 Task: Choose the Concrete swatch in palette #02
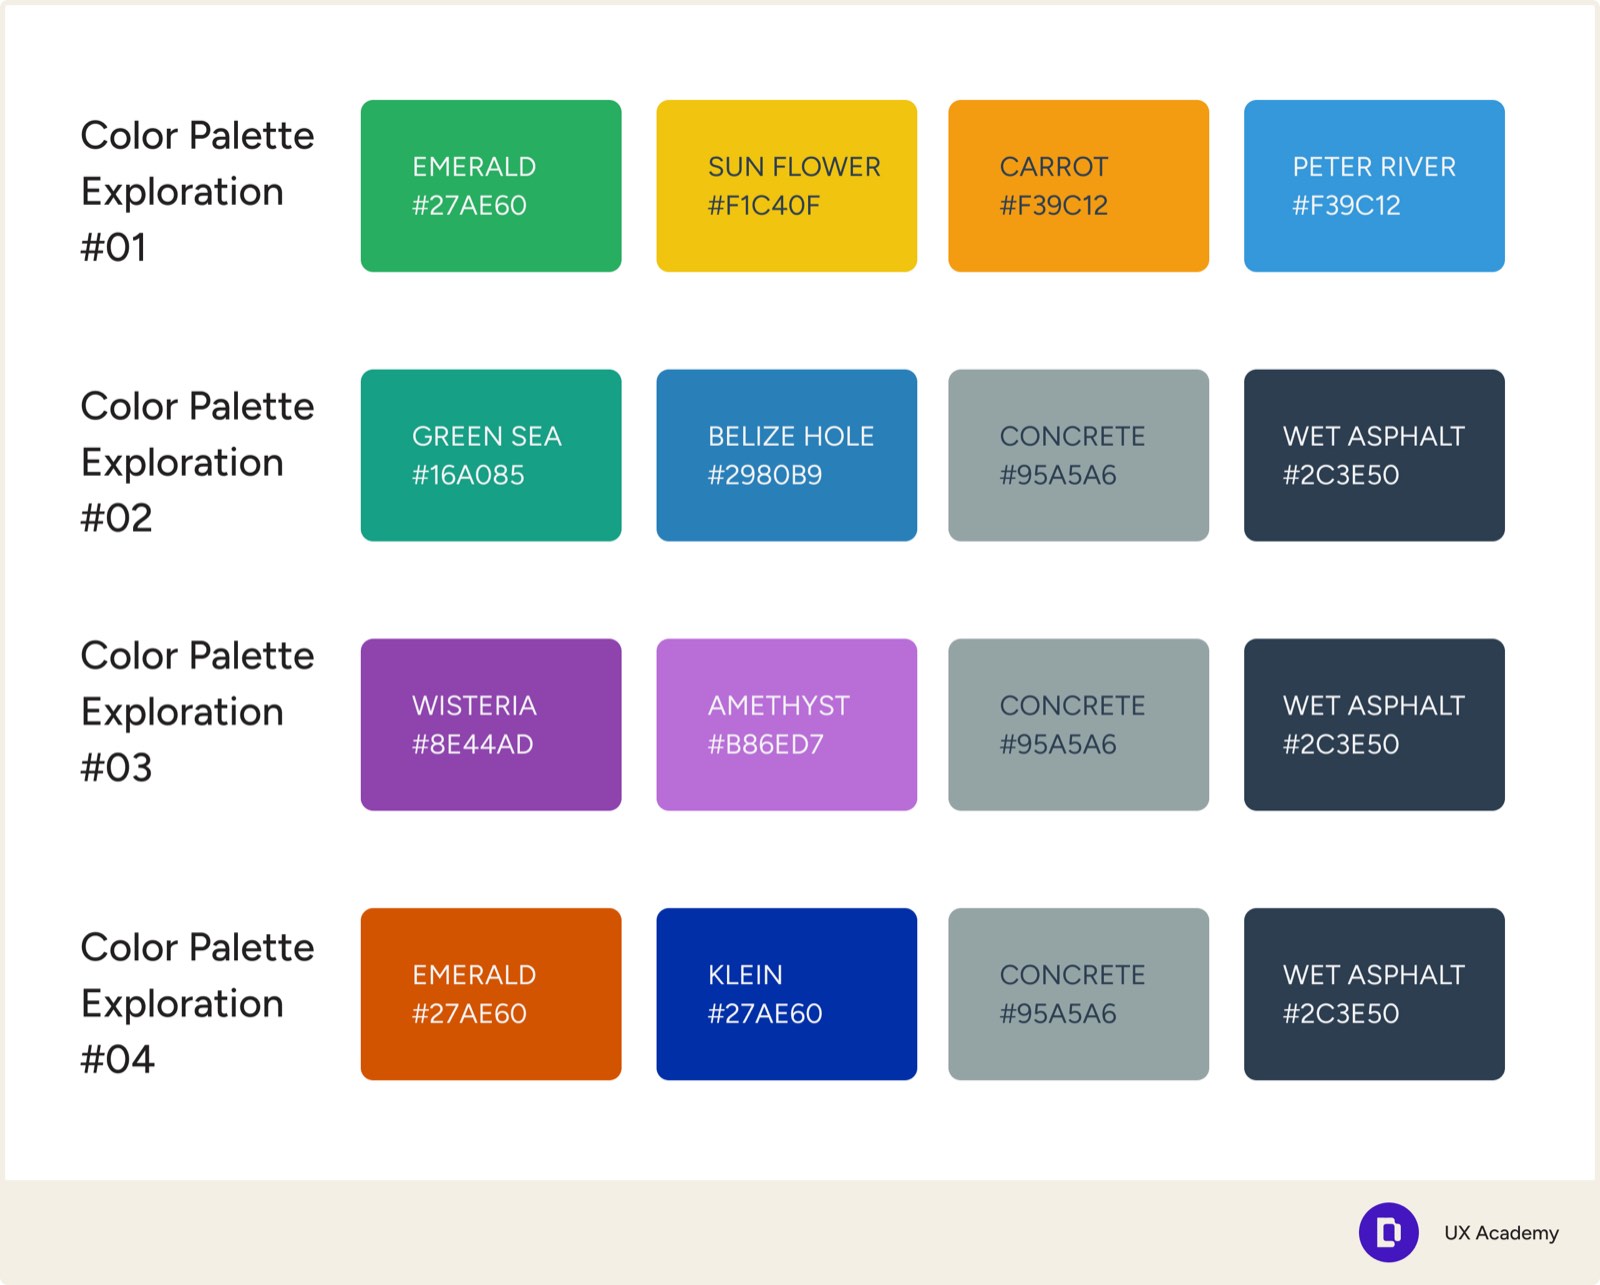coord(1079,455)
